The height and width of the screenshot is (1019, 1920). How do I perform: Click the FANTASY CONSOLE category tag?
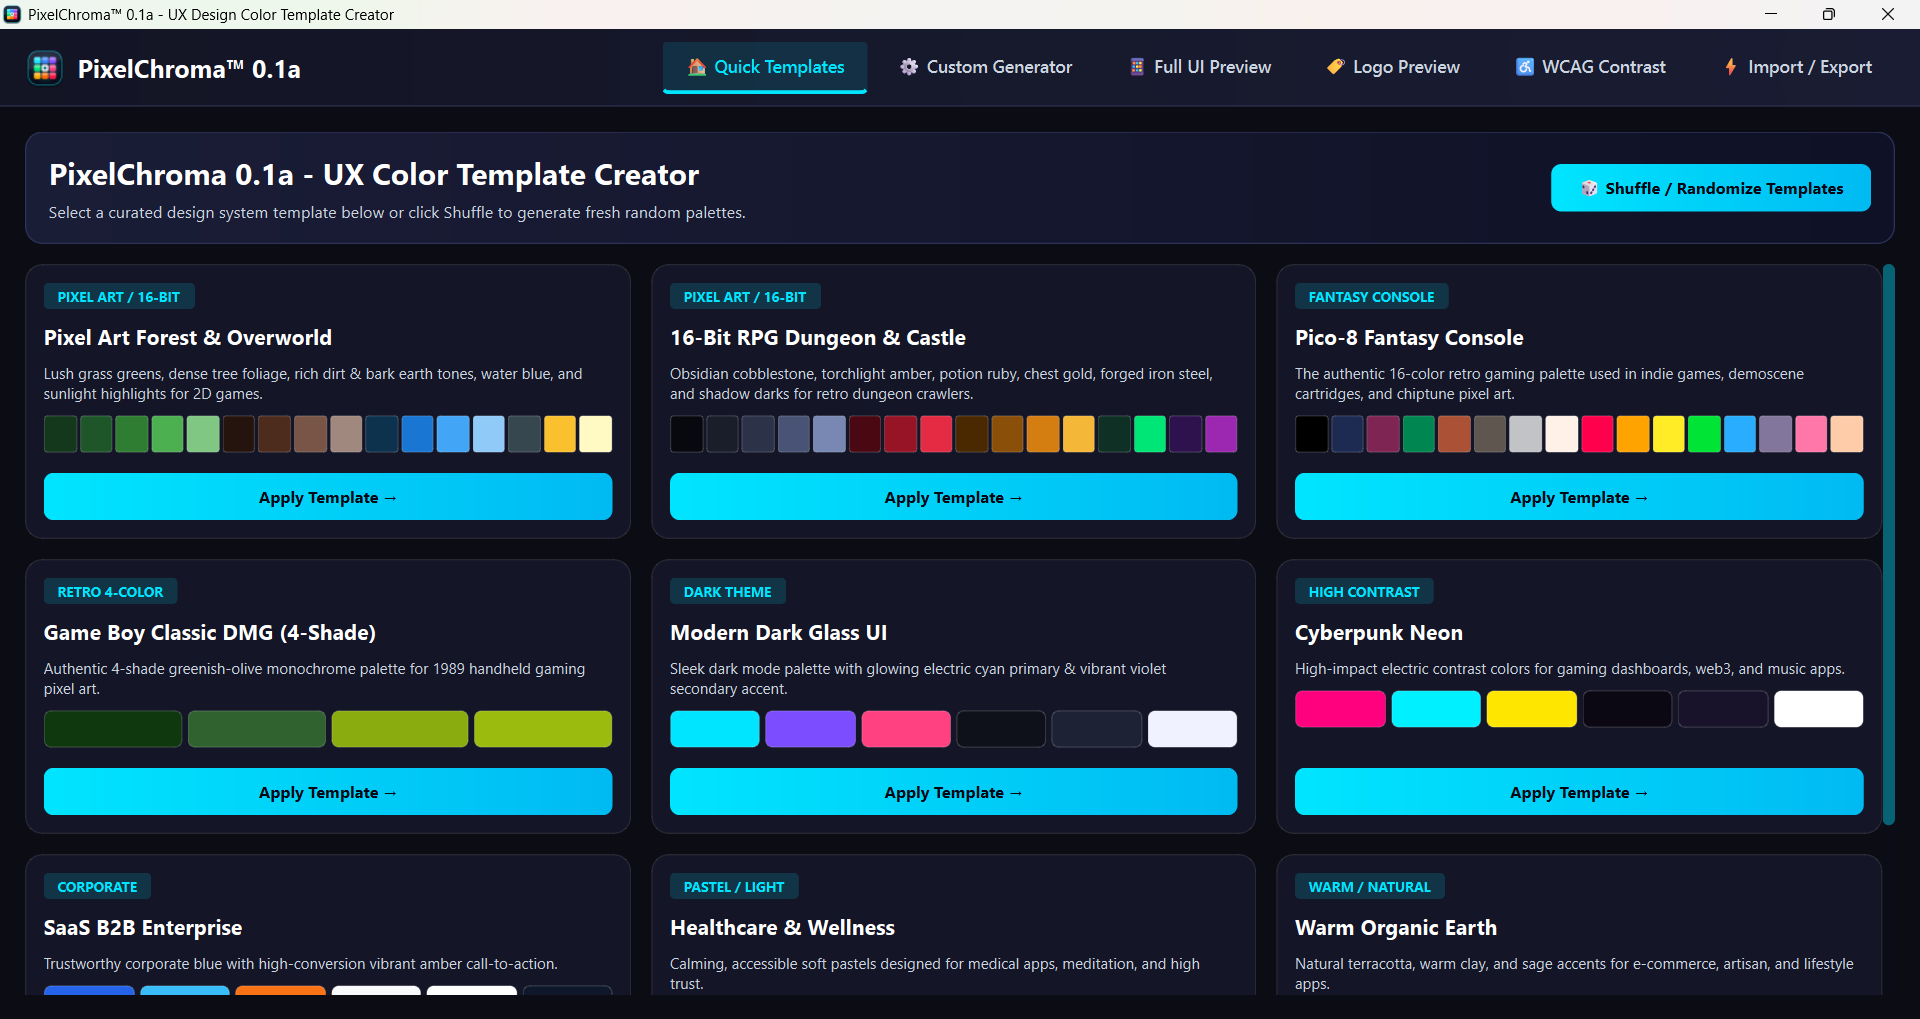click(1371, 297)
